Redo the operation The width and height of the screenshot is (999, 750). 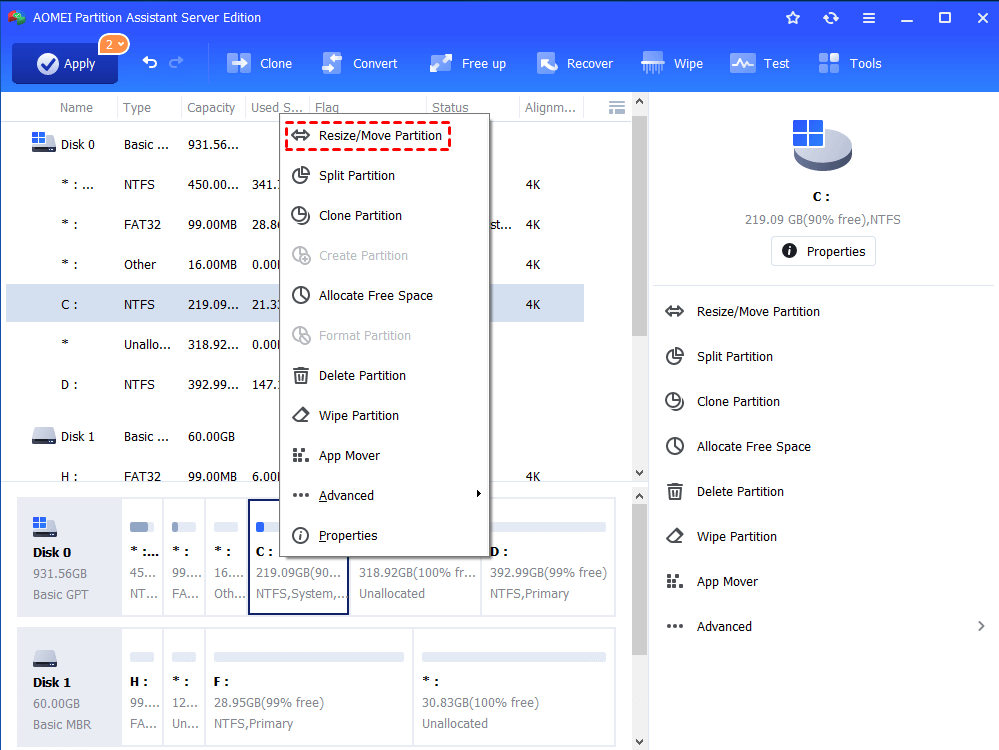click(176, 62)
